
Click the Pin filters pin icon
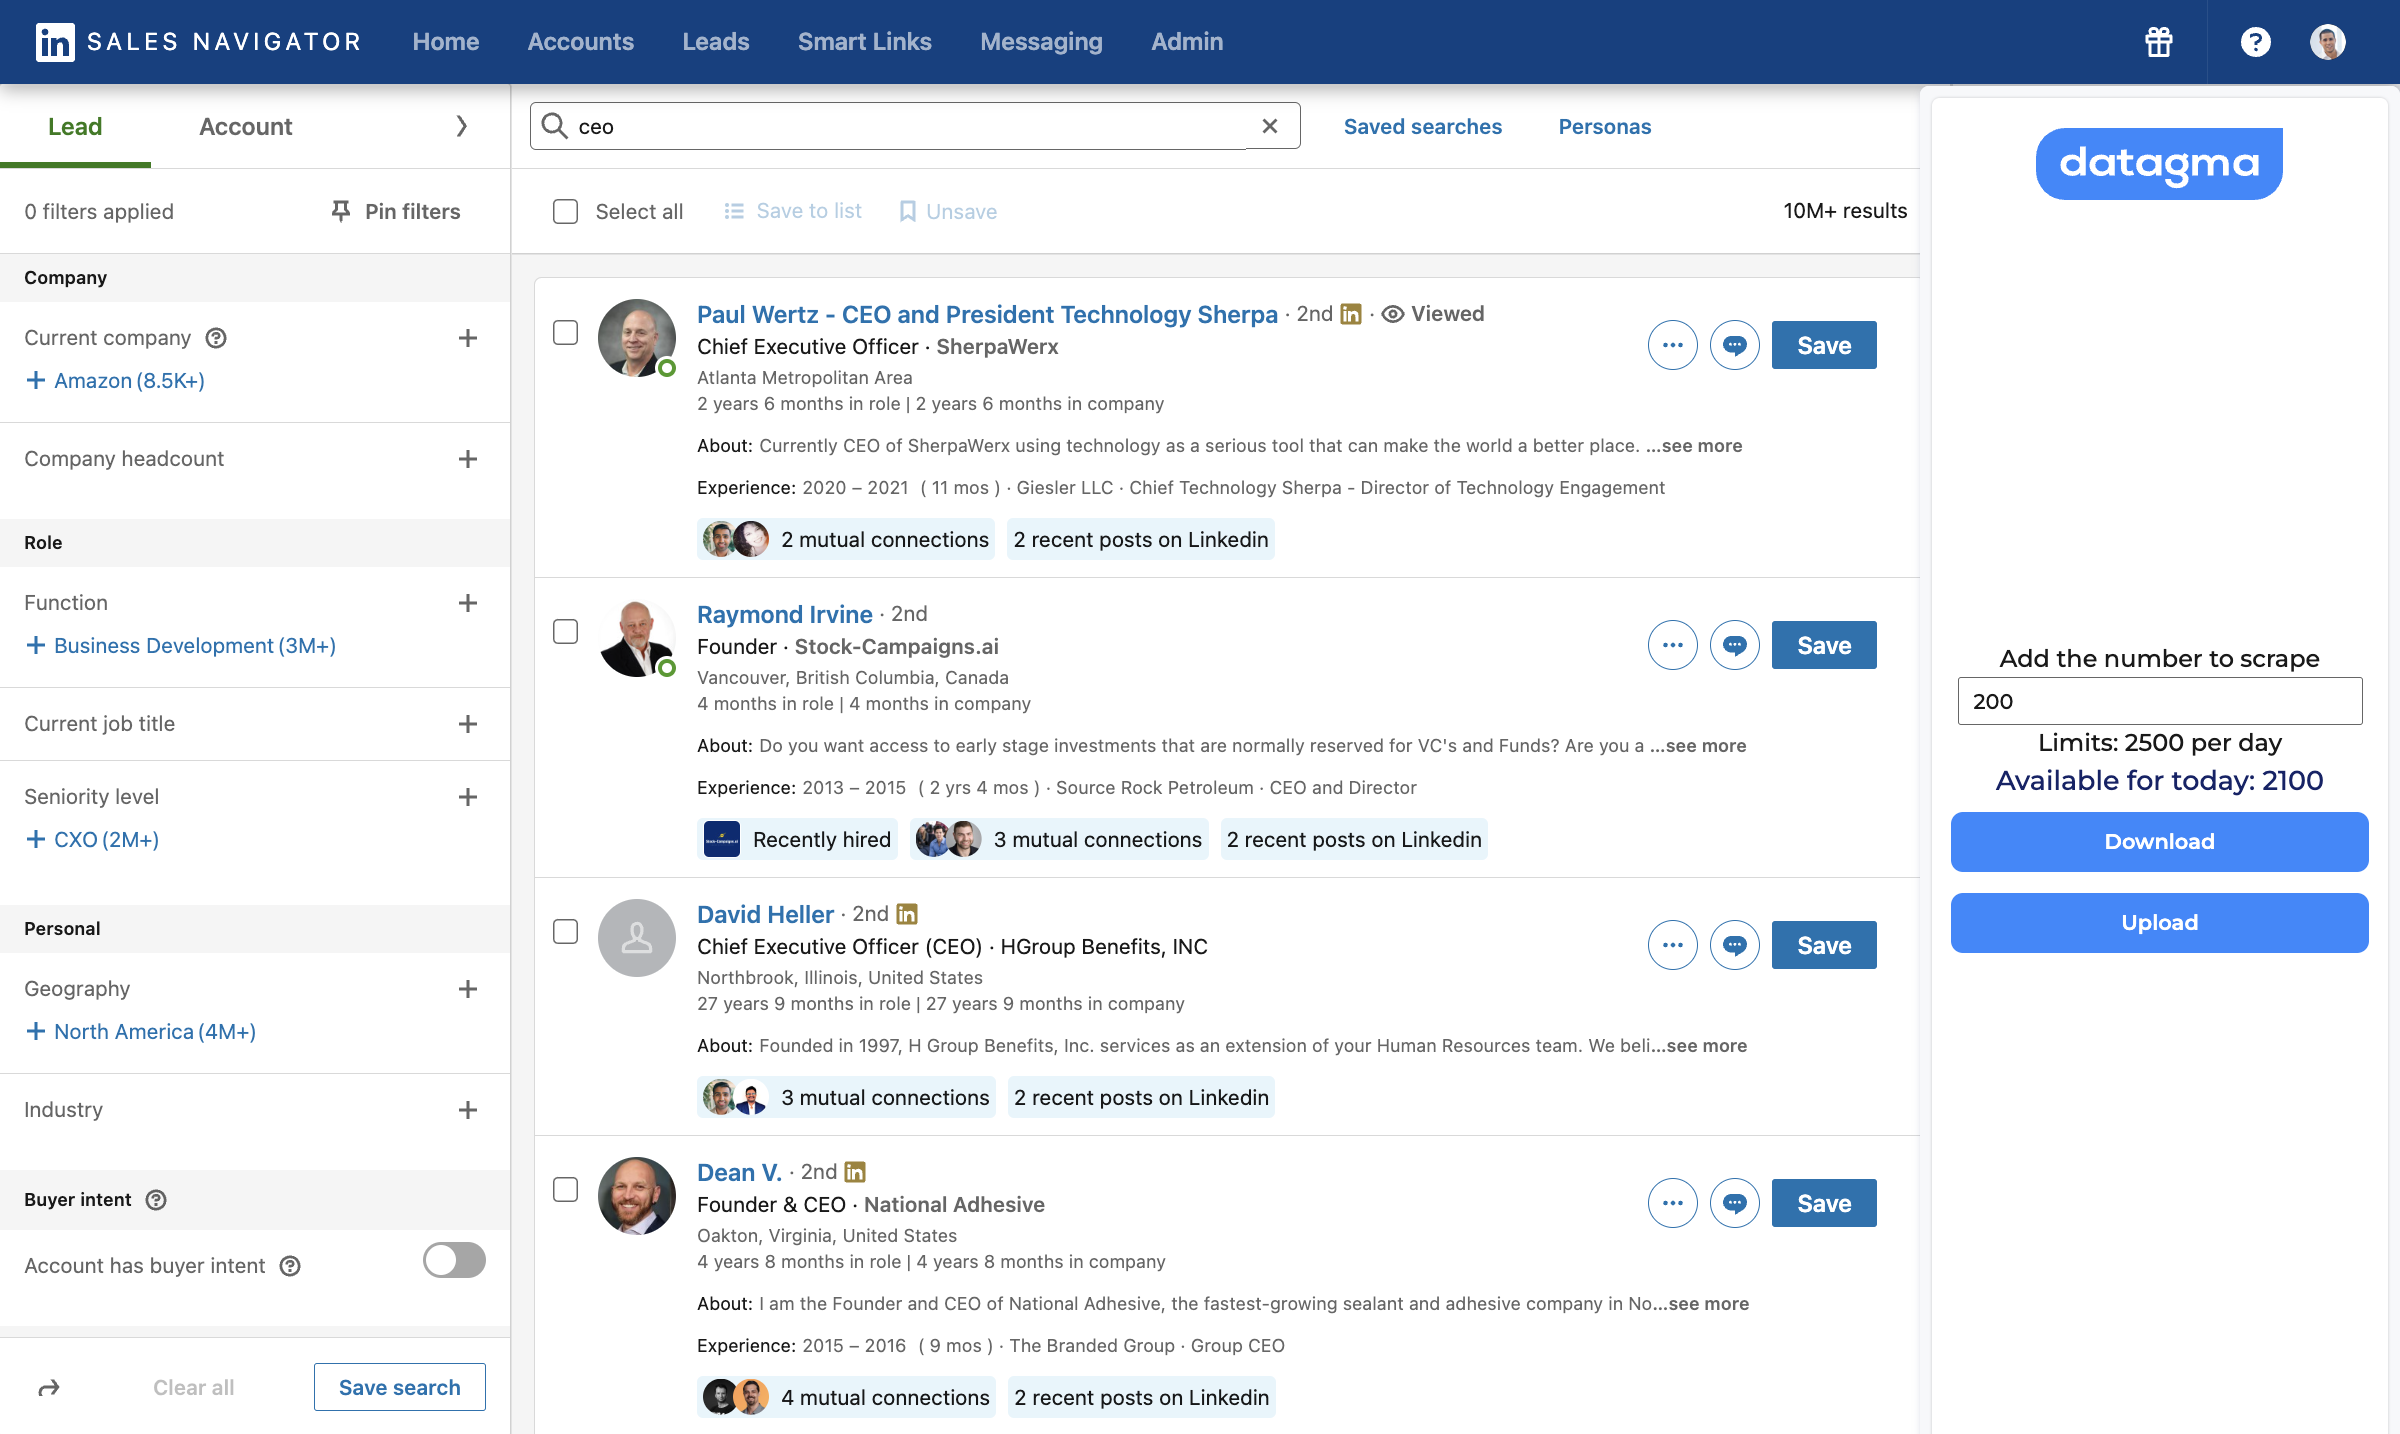pyautogui.click(x=341, y=211)
